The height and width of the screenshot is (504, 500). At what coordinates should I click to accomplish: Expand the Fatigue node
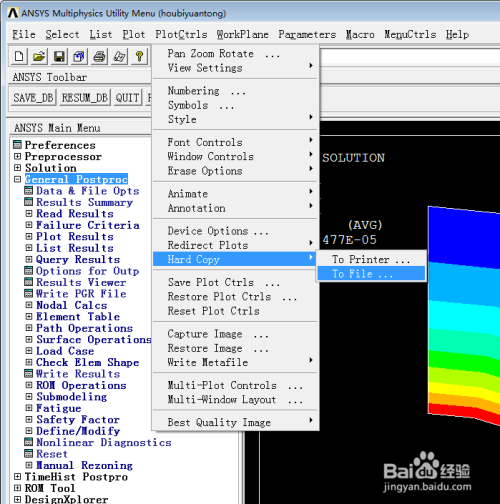(29, 408)
